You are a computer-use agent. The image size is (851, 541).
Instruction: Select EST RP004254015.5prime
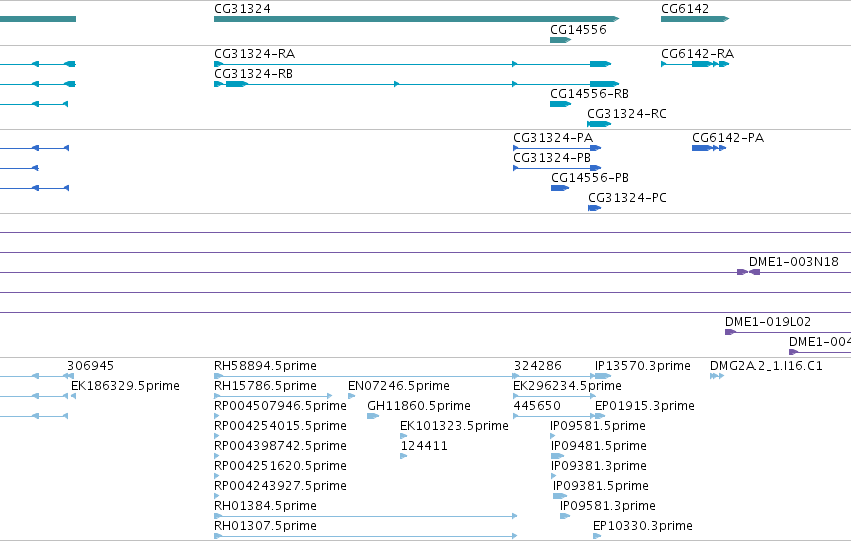click(217, 436)
